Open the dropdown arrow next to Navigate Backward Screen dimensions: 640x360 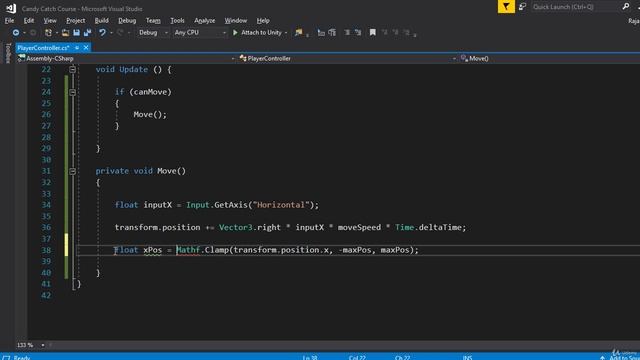click(x=24, y=33)
